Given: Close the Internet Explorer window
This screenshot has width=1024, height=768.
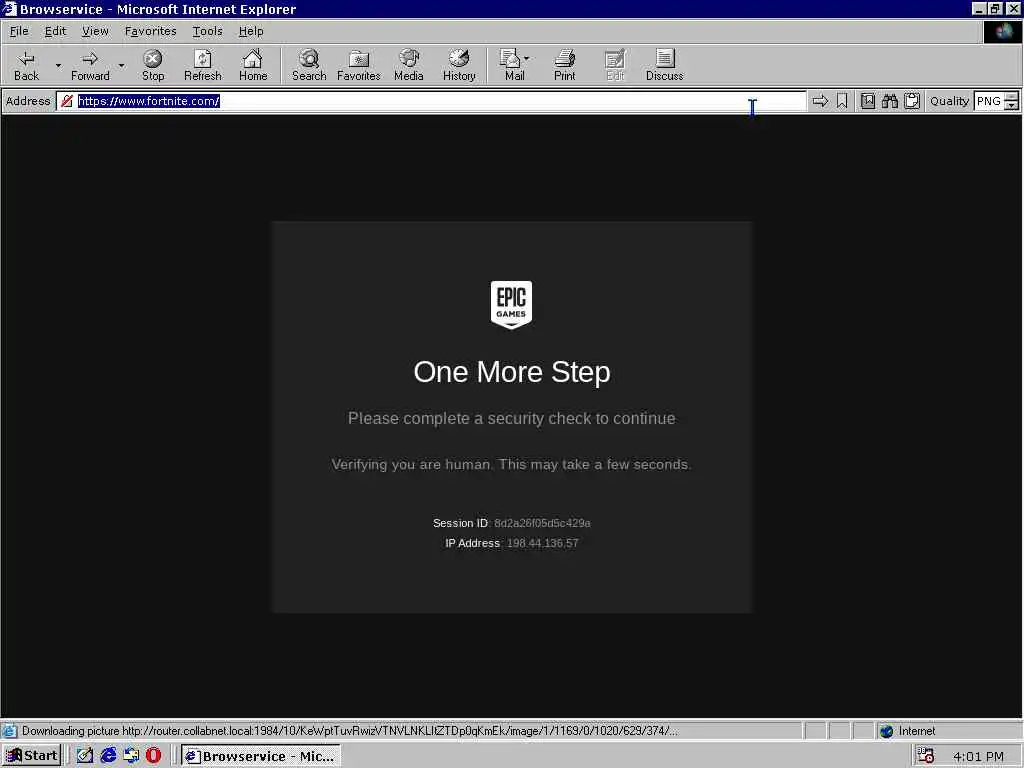Looking at the screenshot, I should pyautogui.click(x=1013, y=8).
